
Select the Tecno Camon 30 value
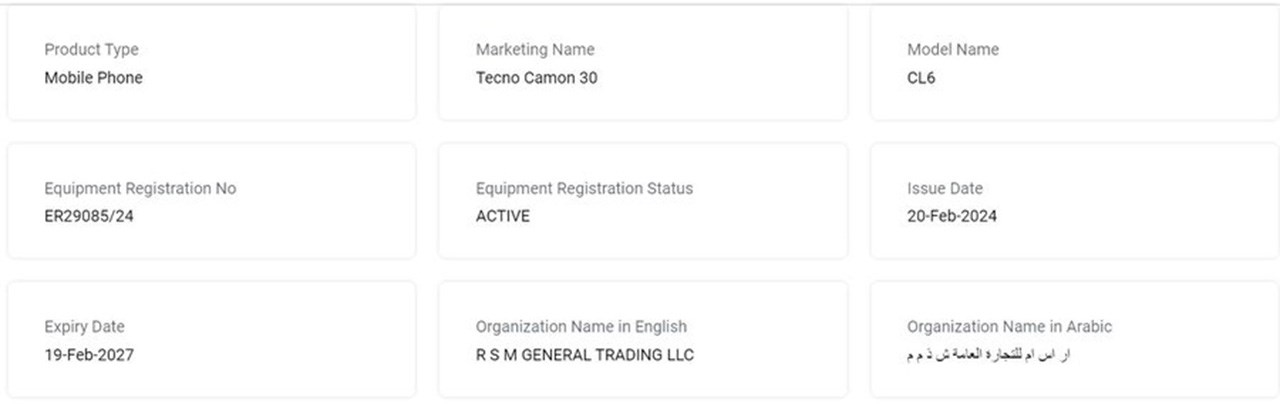(x=537, y=78)
